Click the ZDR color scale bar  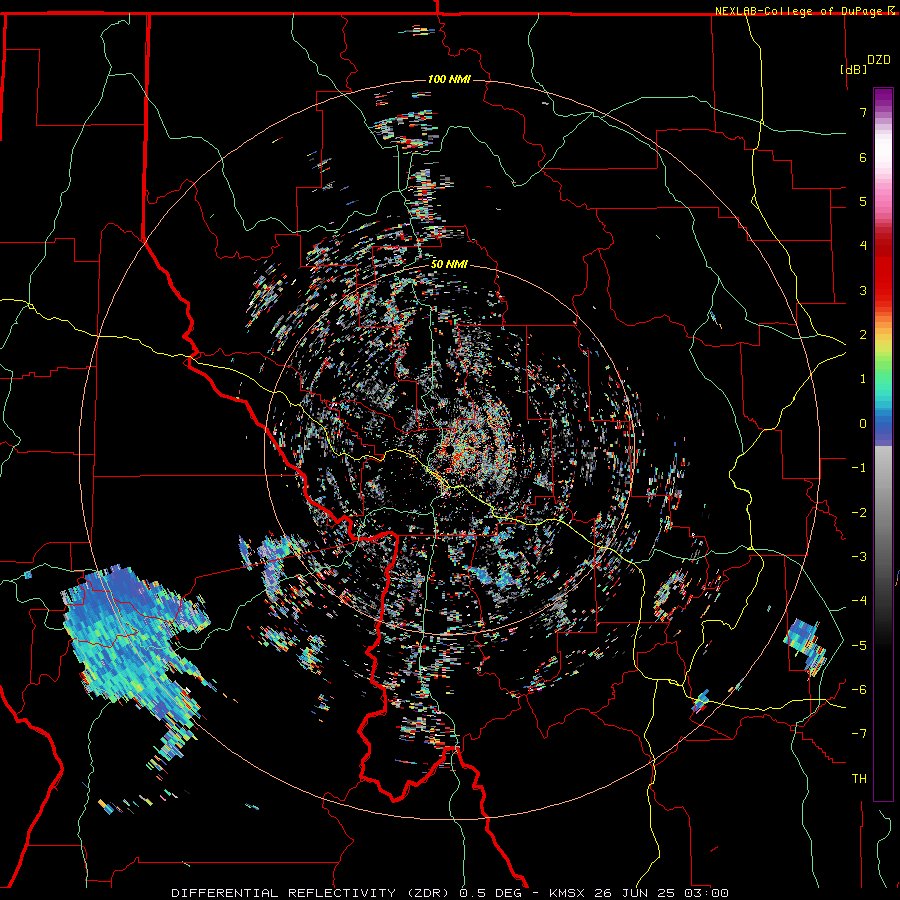883,444
